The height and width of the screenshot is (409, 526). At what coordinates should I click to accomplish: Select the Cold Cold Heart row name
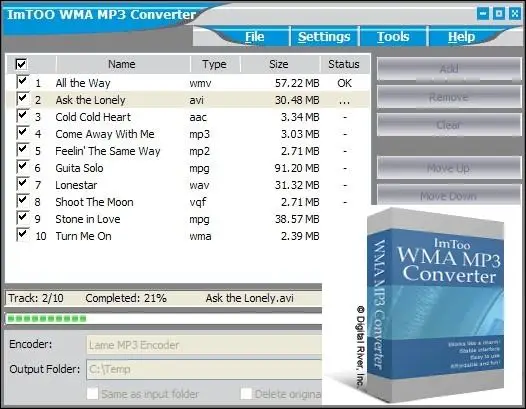pyautogui.click(x=93, y=117)
